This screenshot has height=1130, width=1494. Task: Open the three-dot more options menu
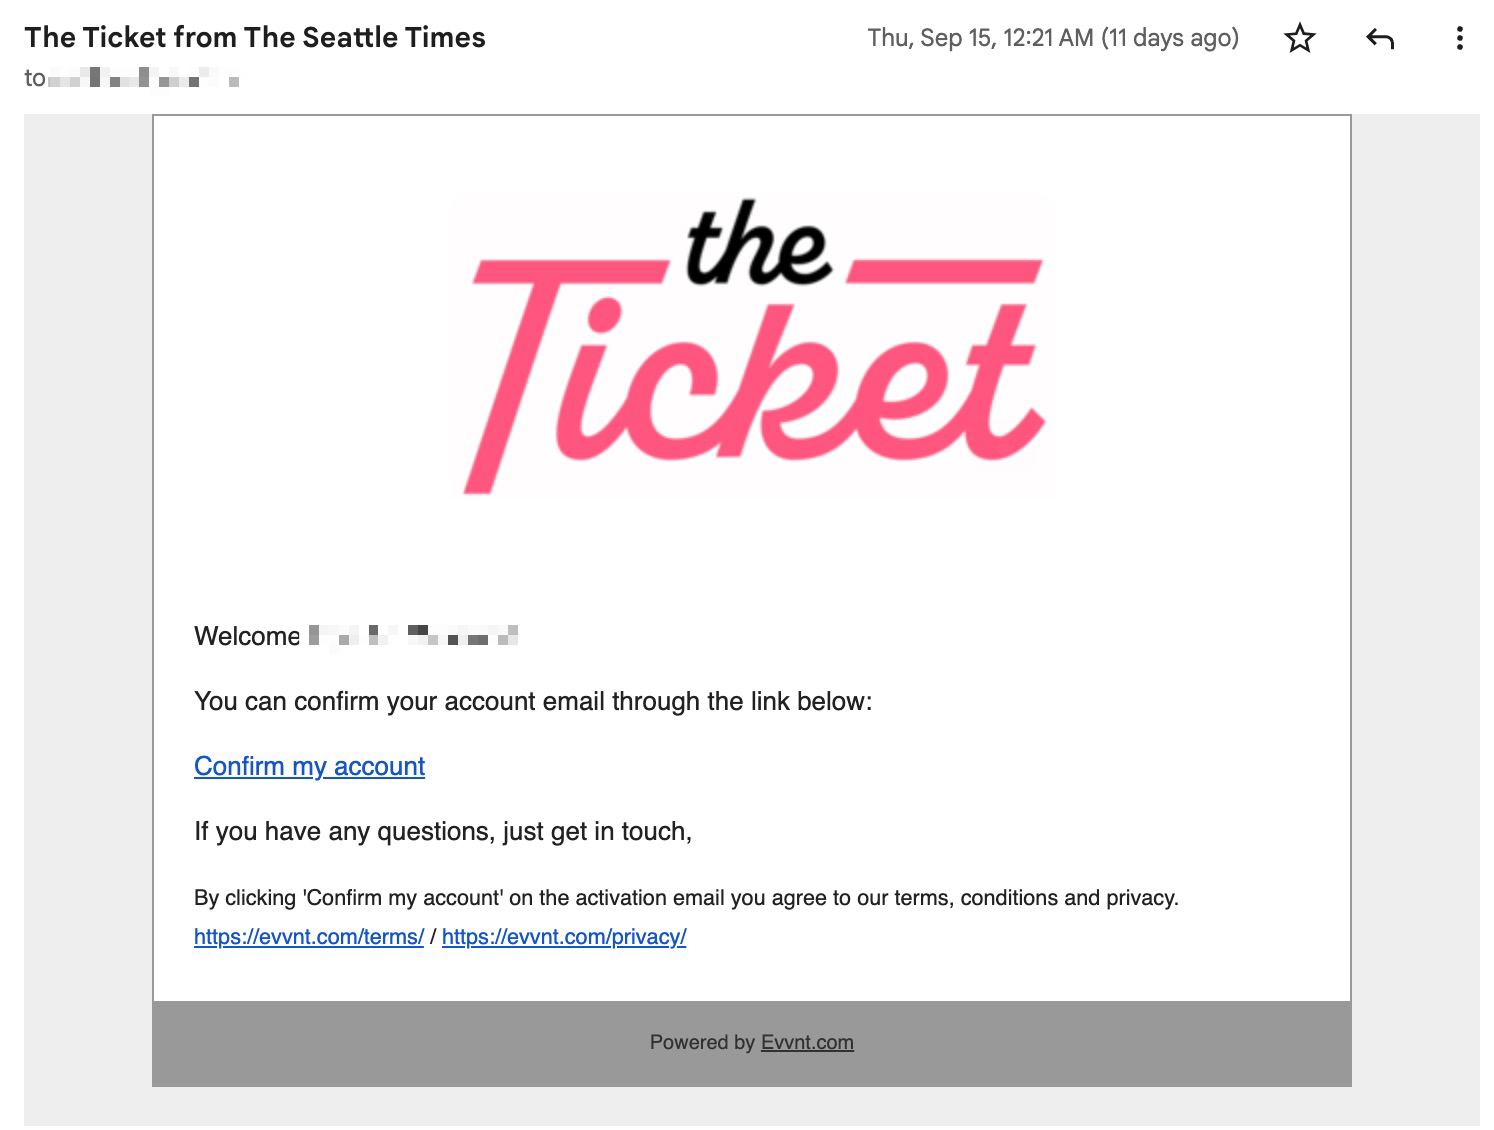(x=1460, y=39)
